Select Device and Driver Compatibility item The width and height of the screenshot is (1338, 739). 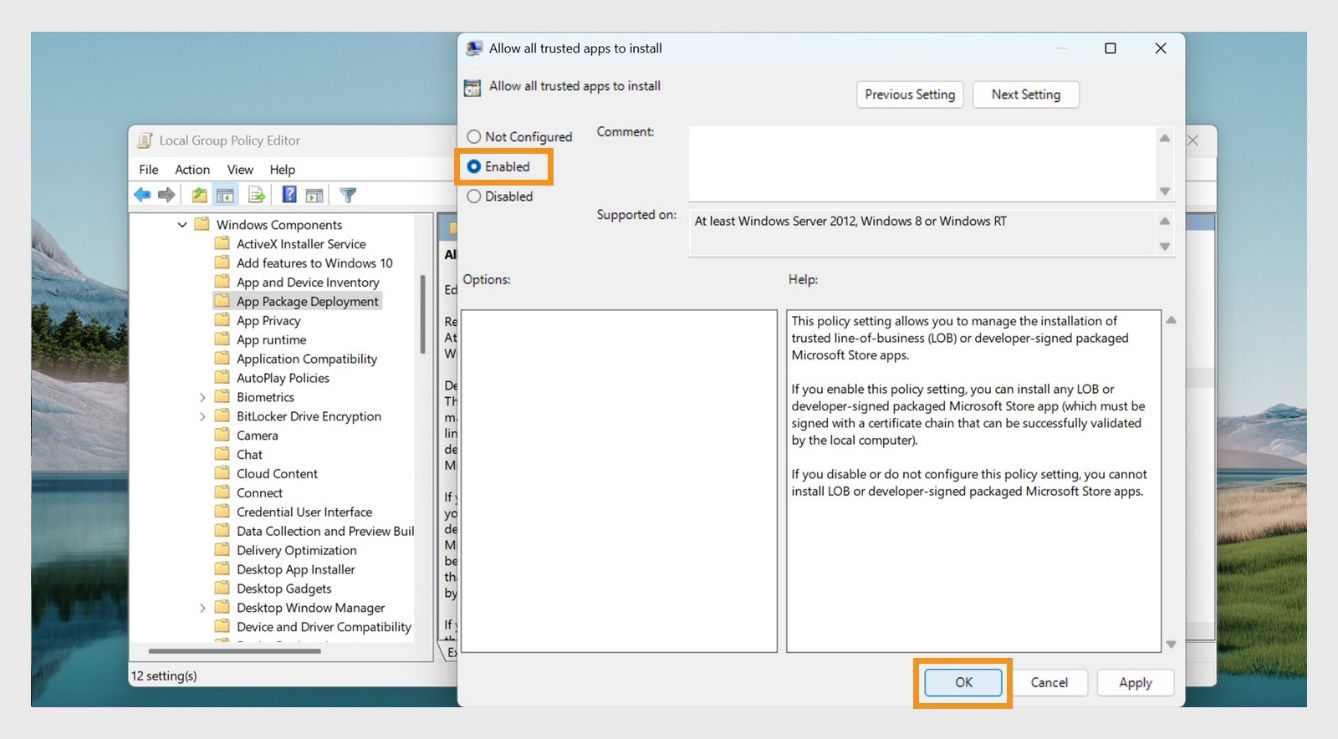[324, 627]
